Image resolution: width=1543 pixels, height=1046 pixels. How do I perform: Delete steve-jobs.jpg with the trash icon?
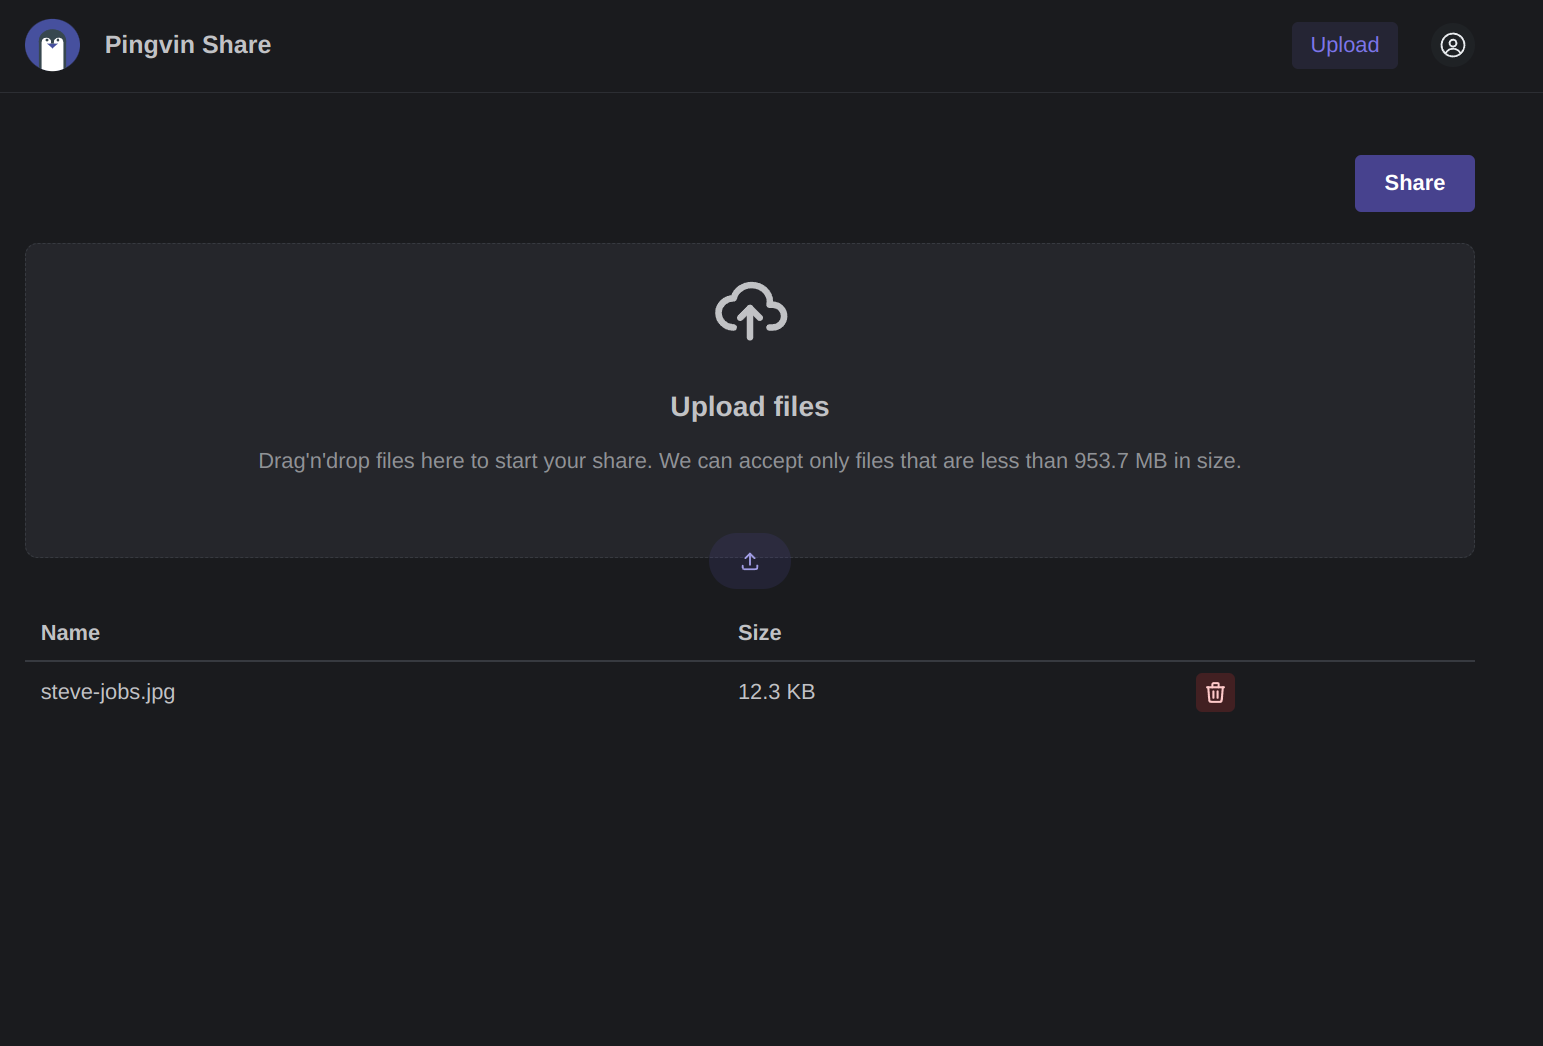[1215, 692]
